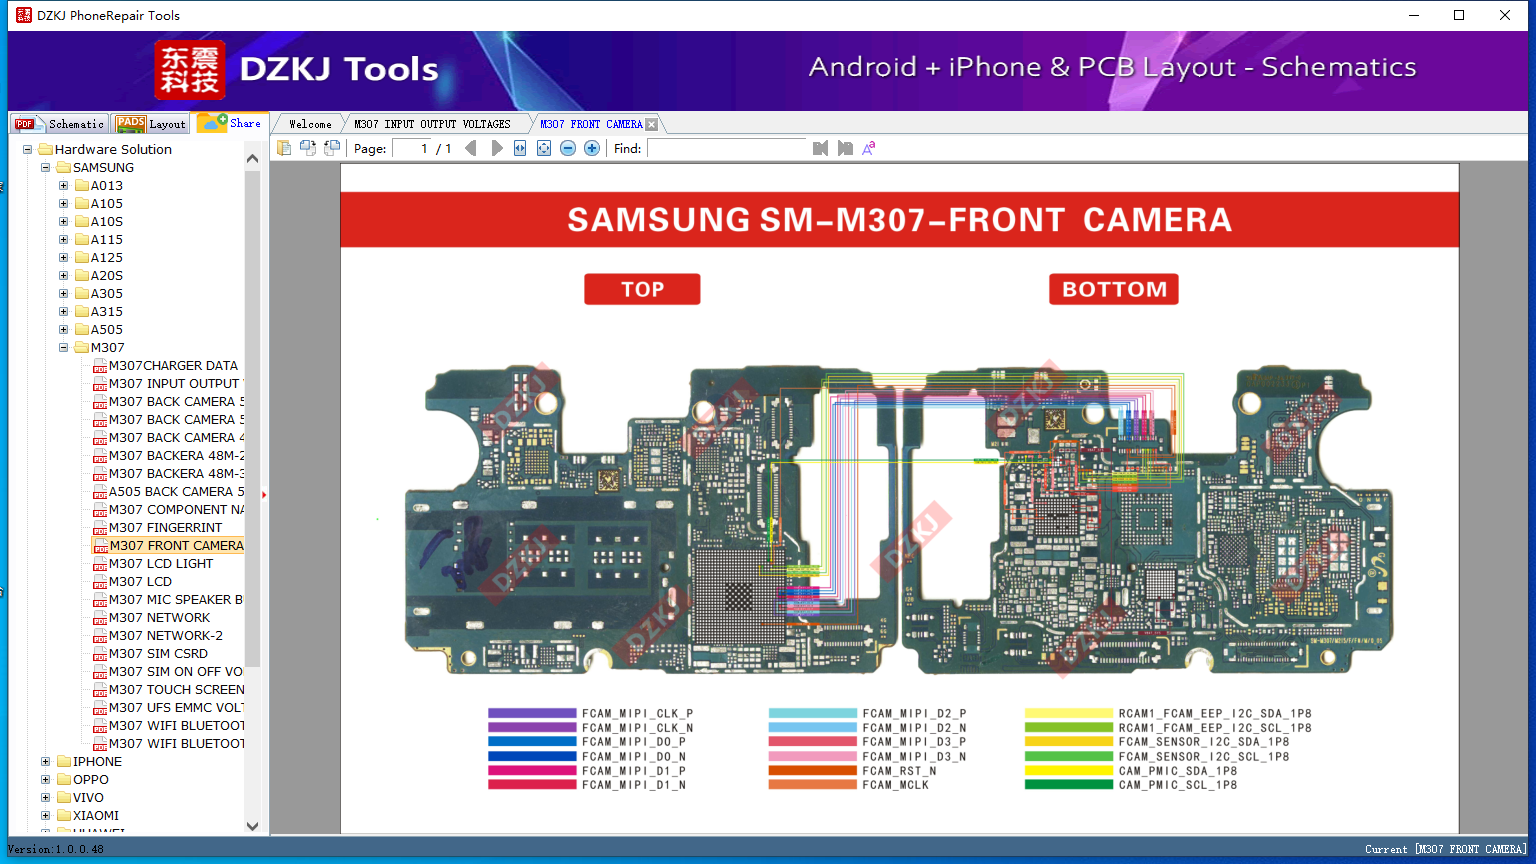Click the PDF icon beside M307 TOUCH SCREEN
Screen dimensions: 1536x864
100,690
